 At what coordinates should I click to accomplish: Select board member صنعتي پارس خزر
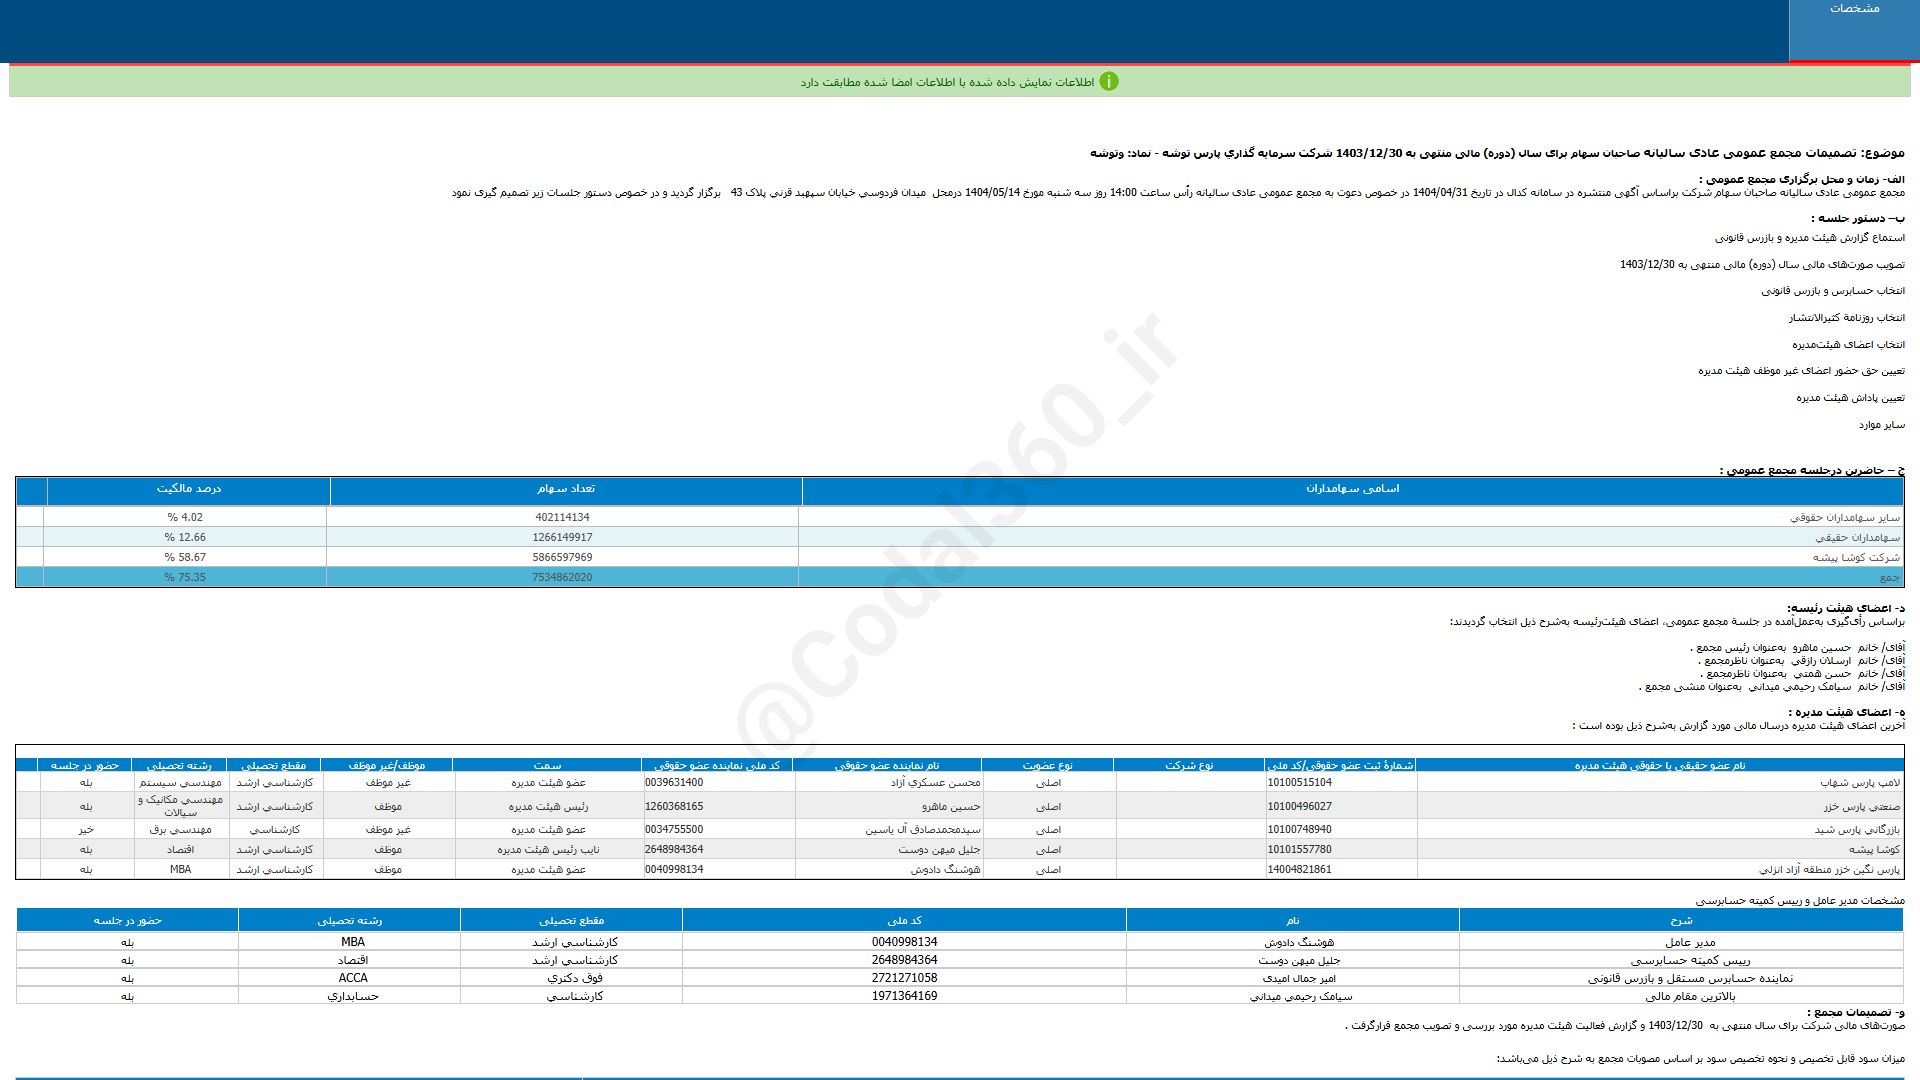tap(1862, 806)
